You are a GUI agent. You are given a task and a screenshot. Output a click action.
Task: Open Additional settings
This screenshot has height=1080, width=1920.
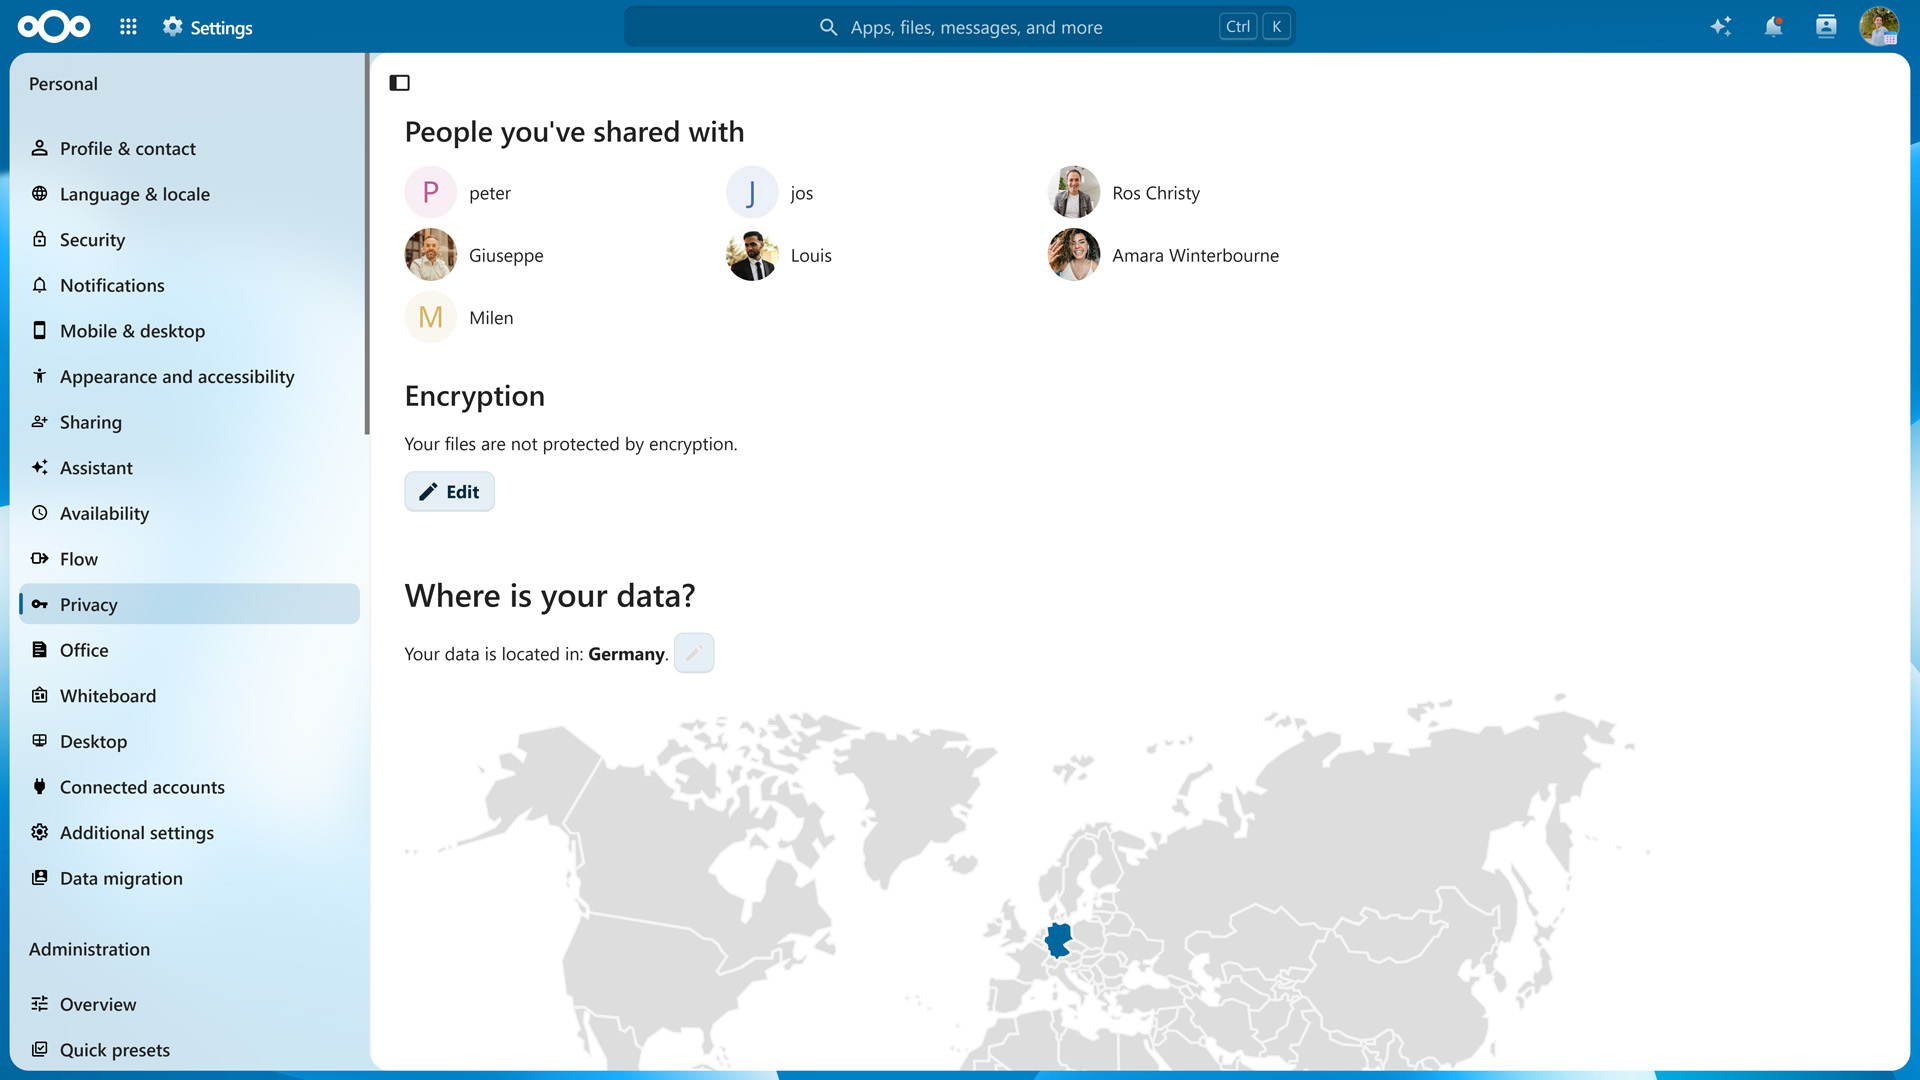[189, 832]
